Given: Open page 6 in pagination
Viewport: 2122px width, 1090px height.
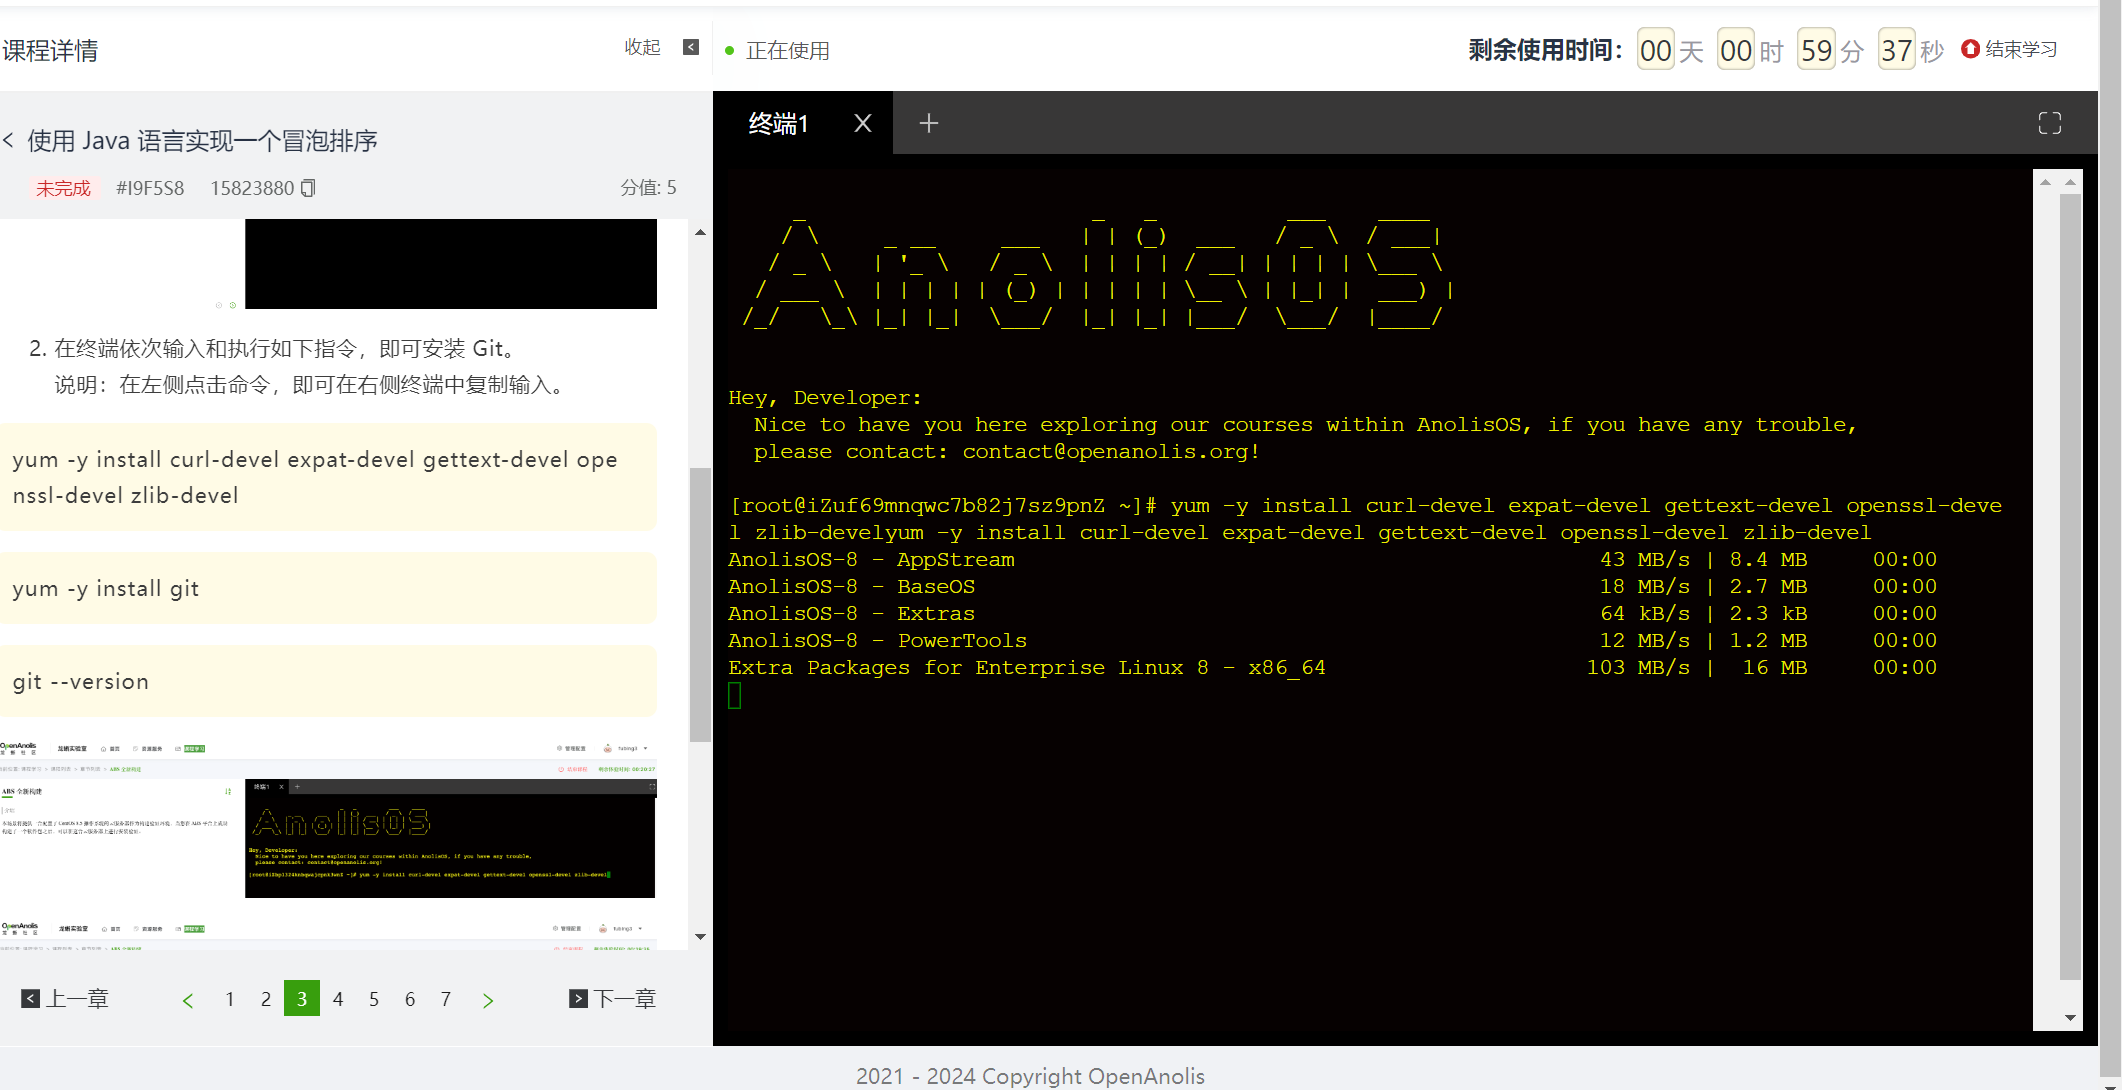Looking at the screenshot, I should coord(410,999).
